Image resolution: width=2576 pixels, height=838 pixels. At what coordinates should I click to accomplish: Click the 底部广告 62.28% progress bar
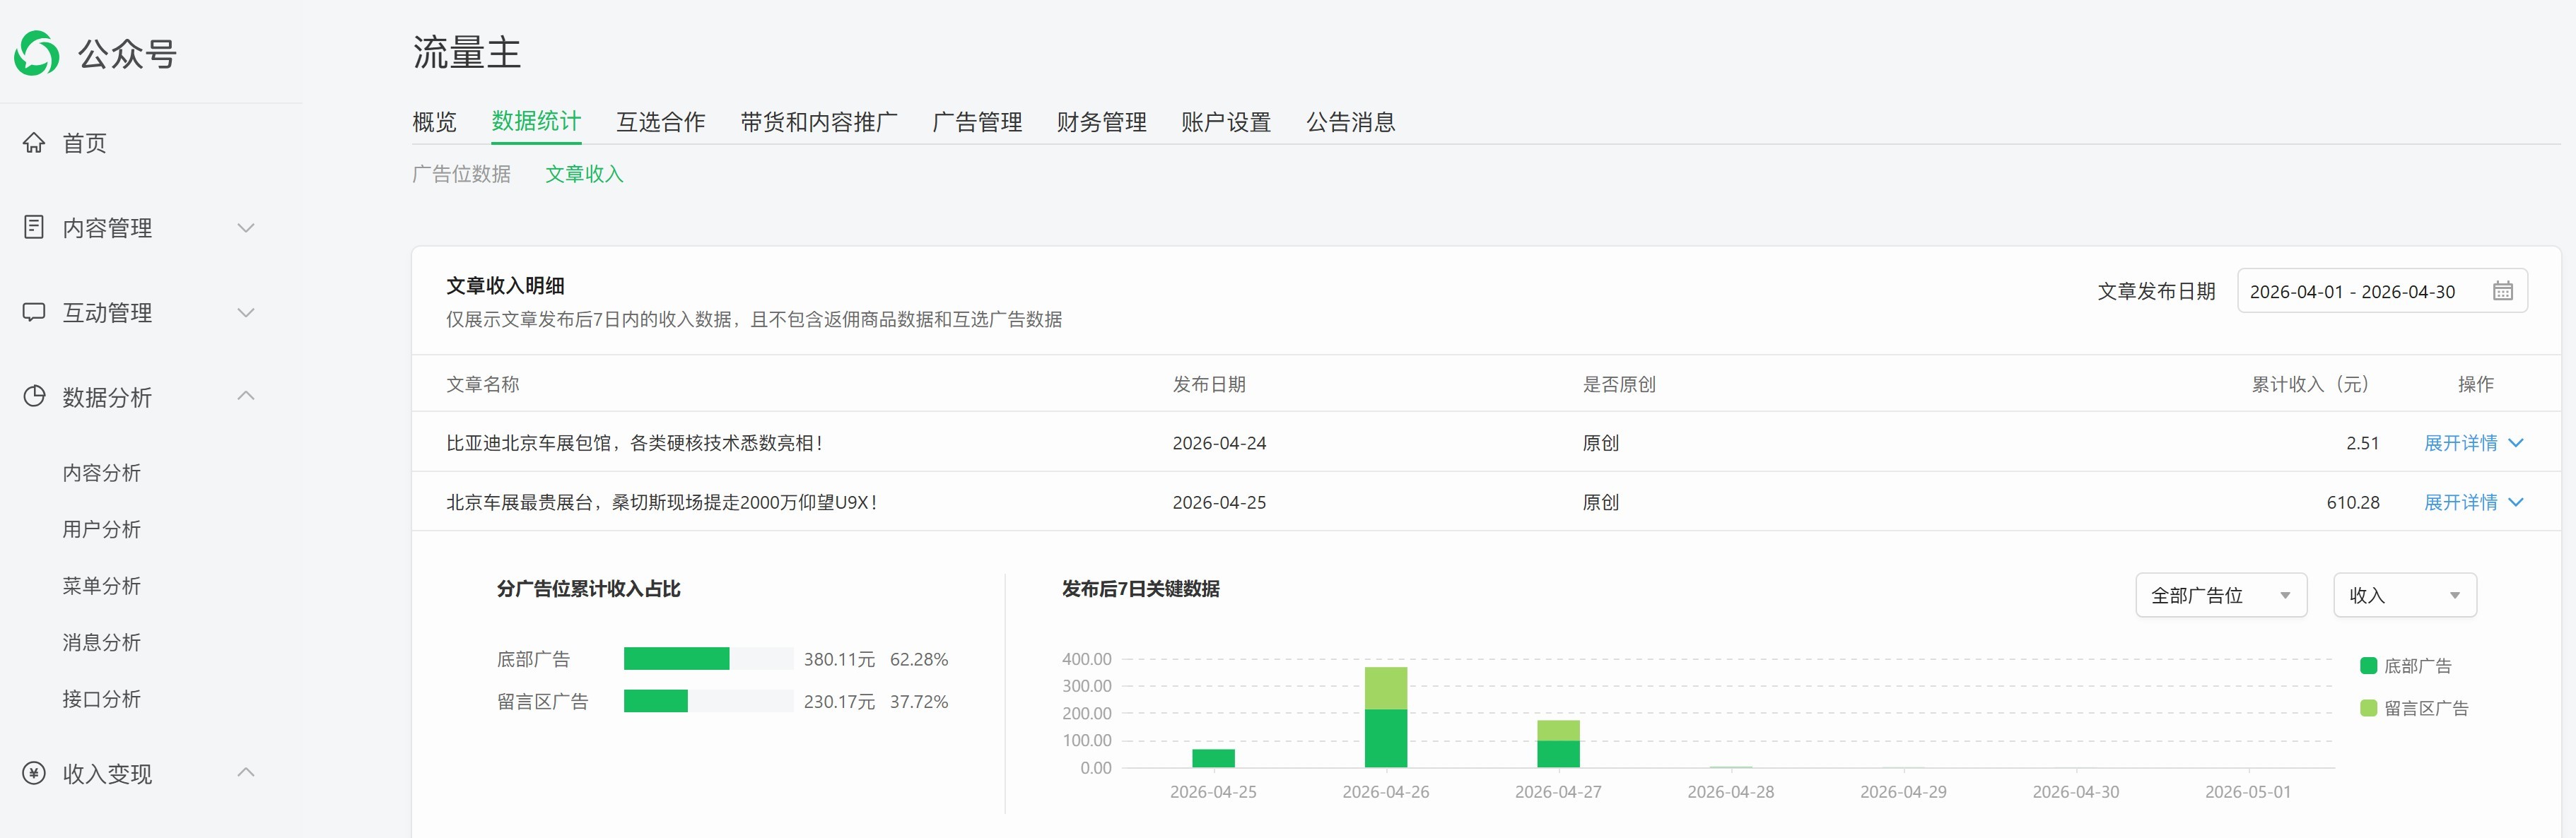708,659
